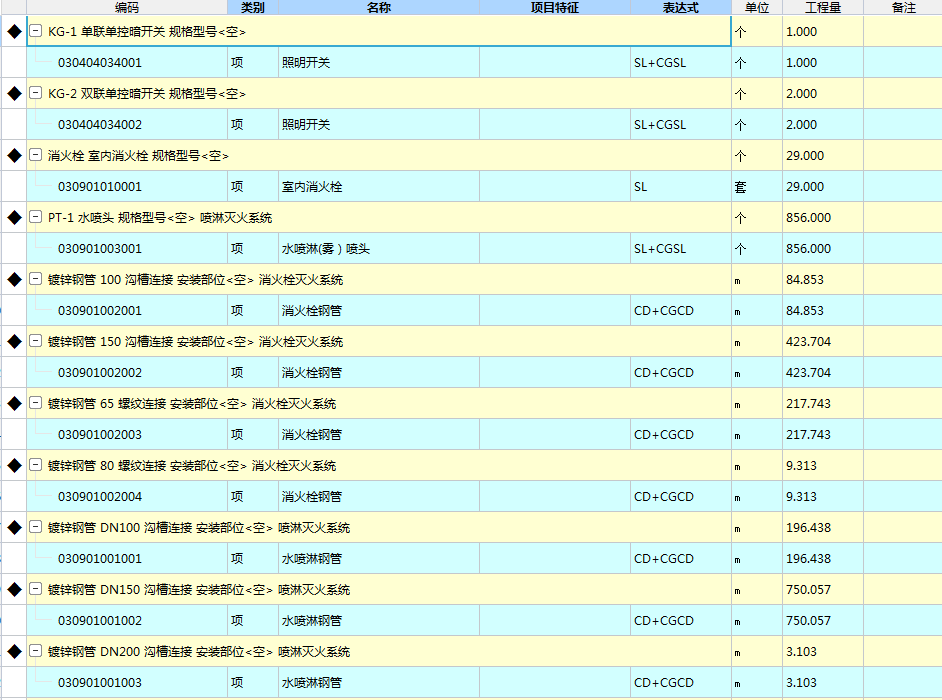Collapse the 镀锌钢管 150 沟槽连接 group
942x700 pixels.
point(36,342)
